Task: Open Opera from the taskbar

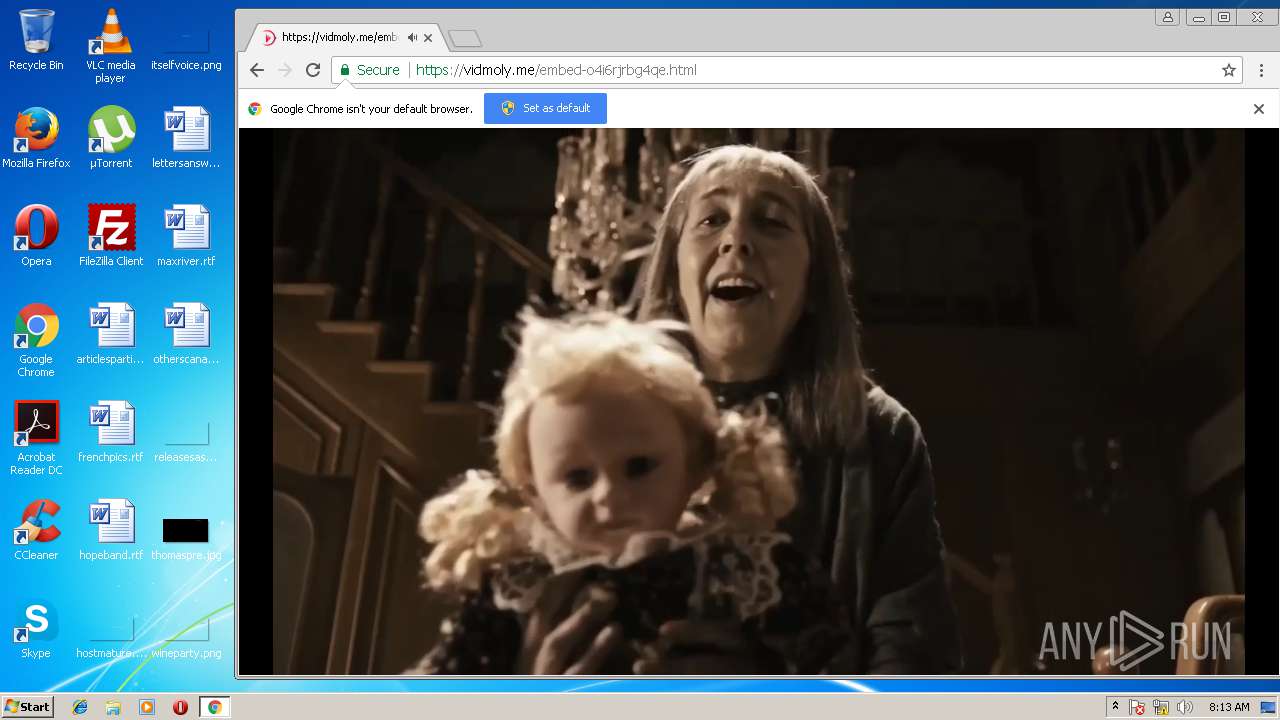Action: (180, 707)
